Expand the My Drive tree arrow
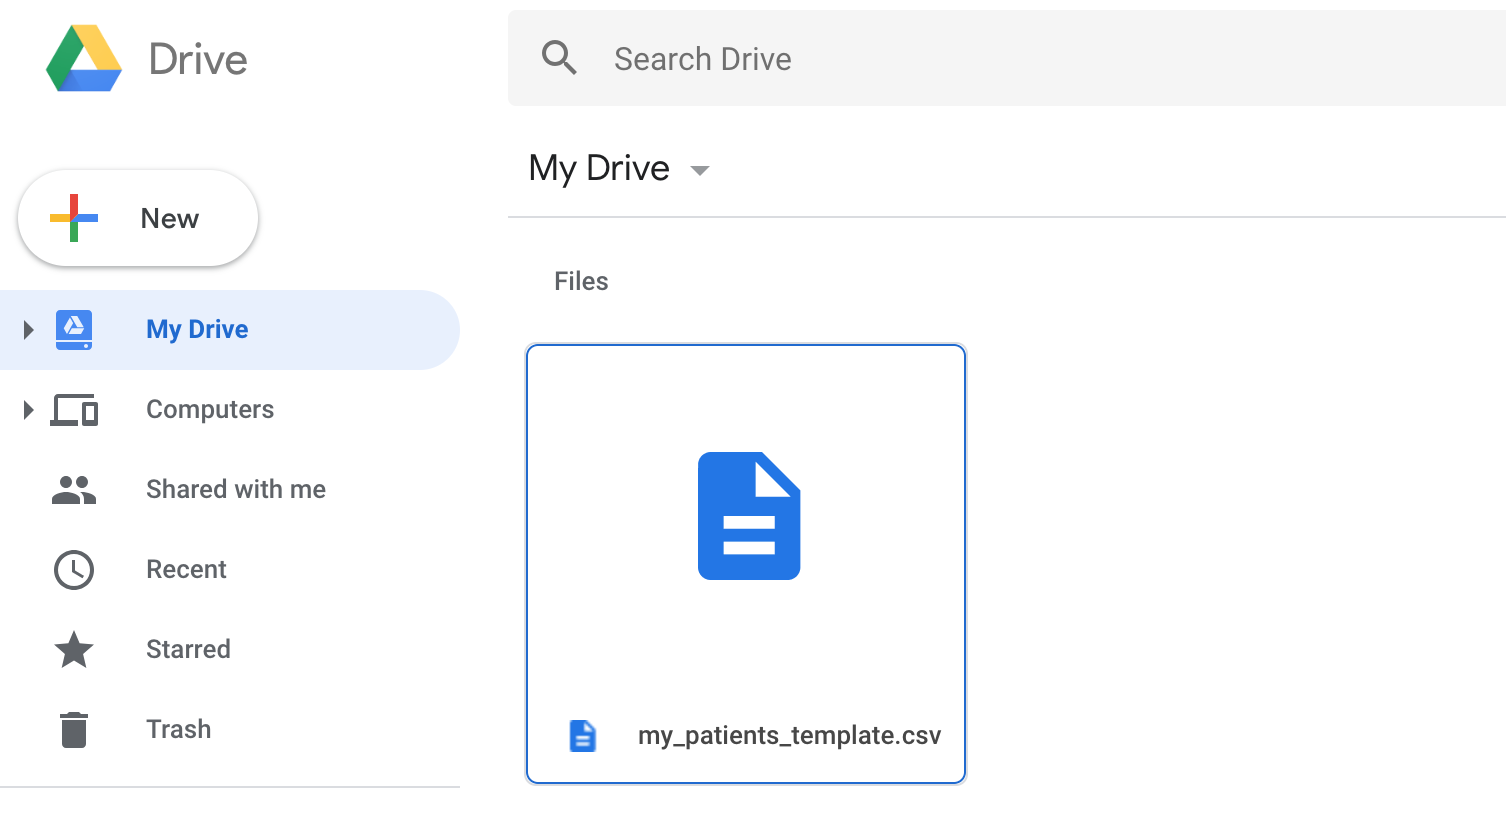Viewport: 1506px width, 820px height. click(x=28, y=329)
